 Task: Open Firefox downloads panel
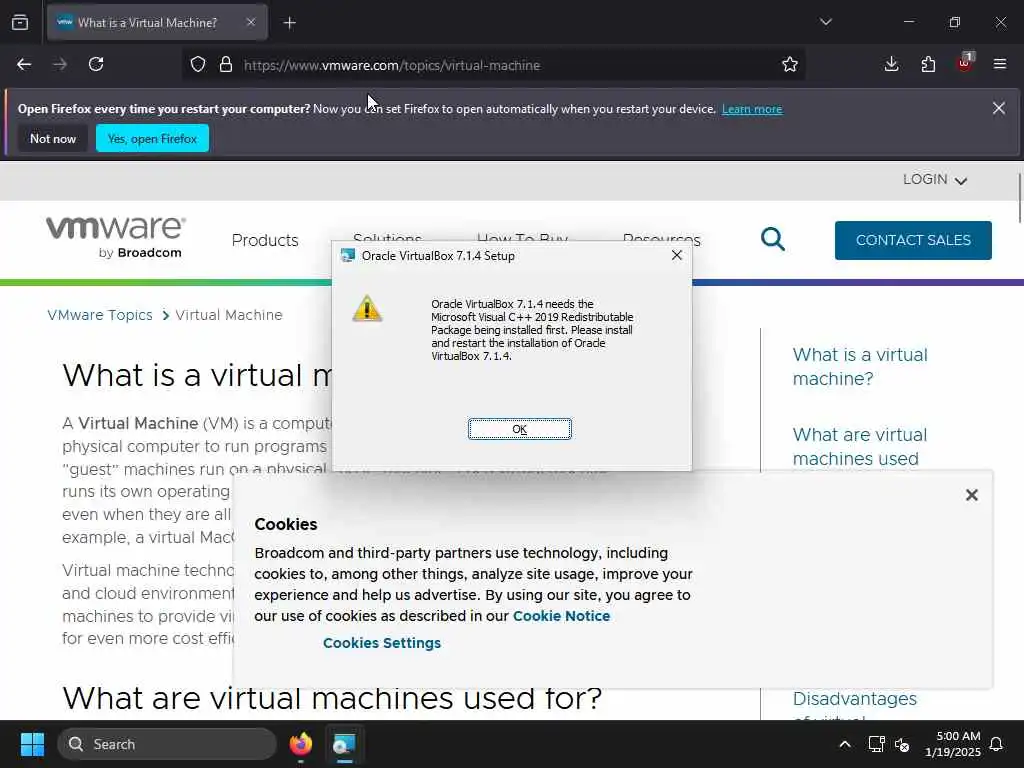pos(891,64)
